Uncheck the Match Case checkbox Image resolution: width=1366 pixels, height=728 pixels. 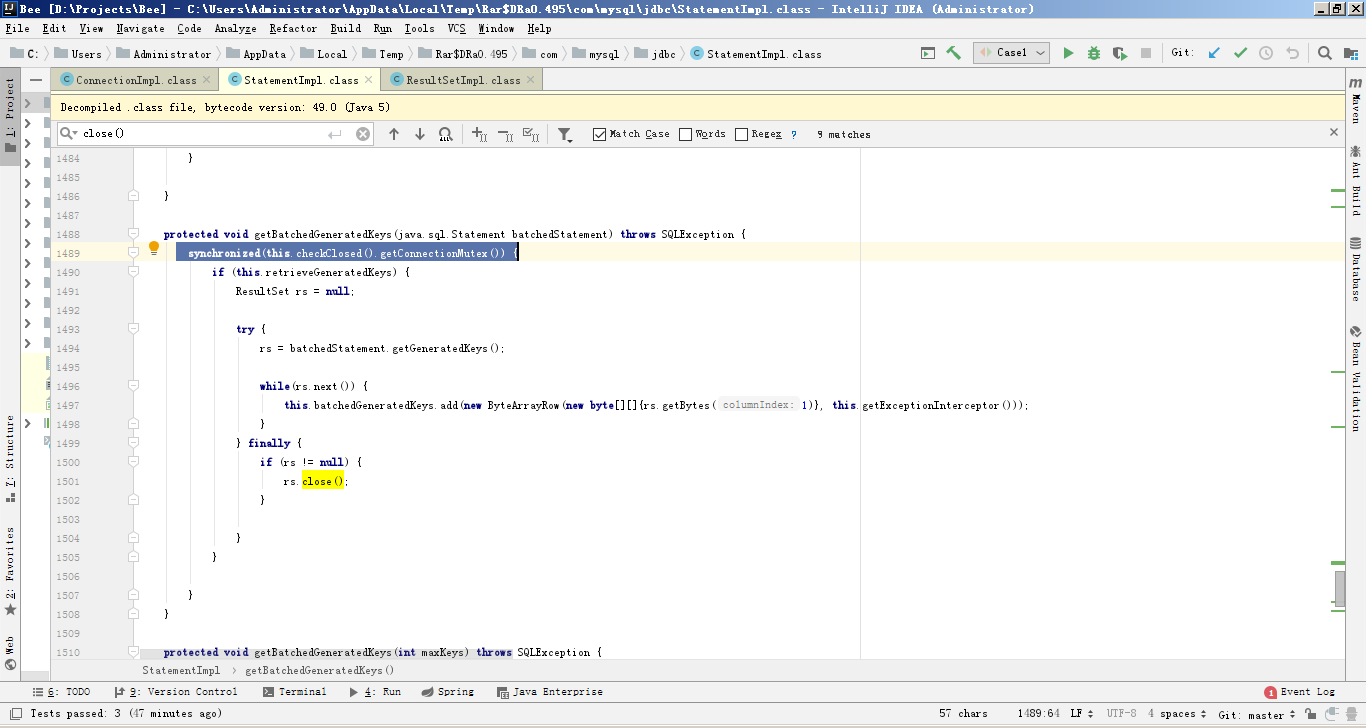pos(599,134)
